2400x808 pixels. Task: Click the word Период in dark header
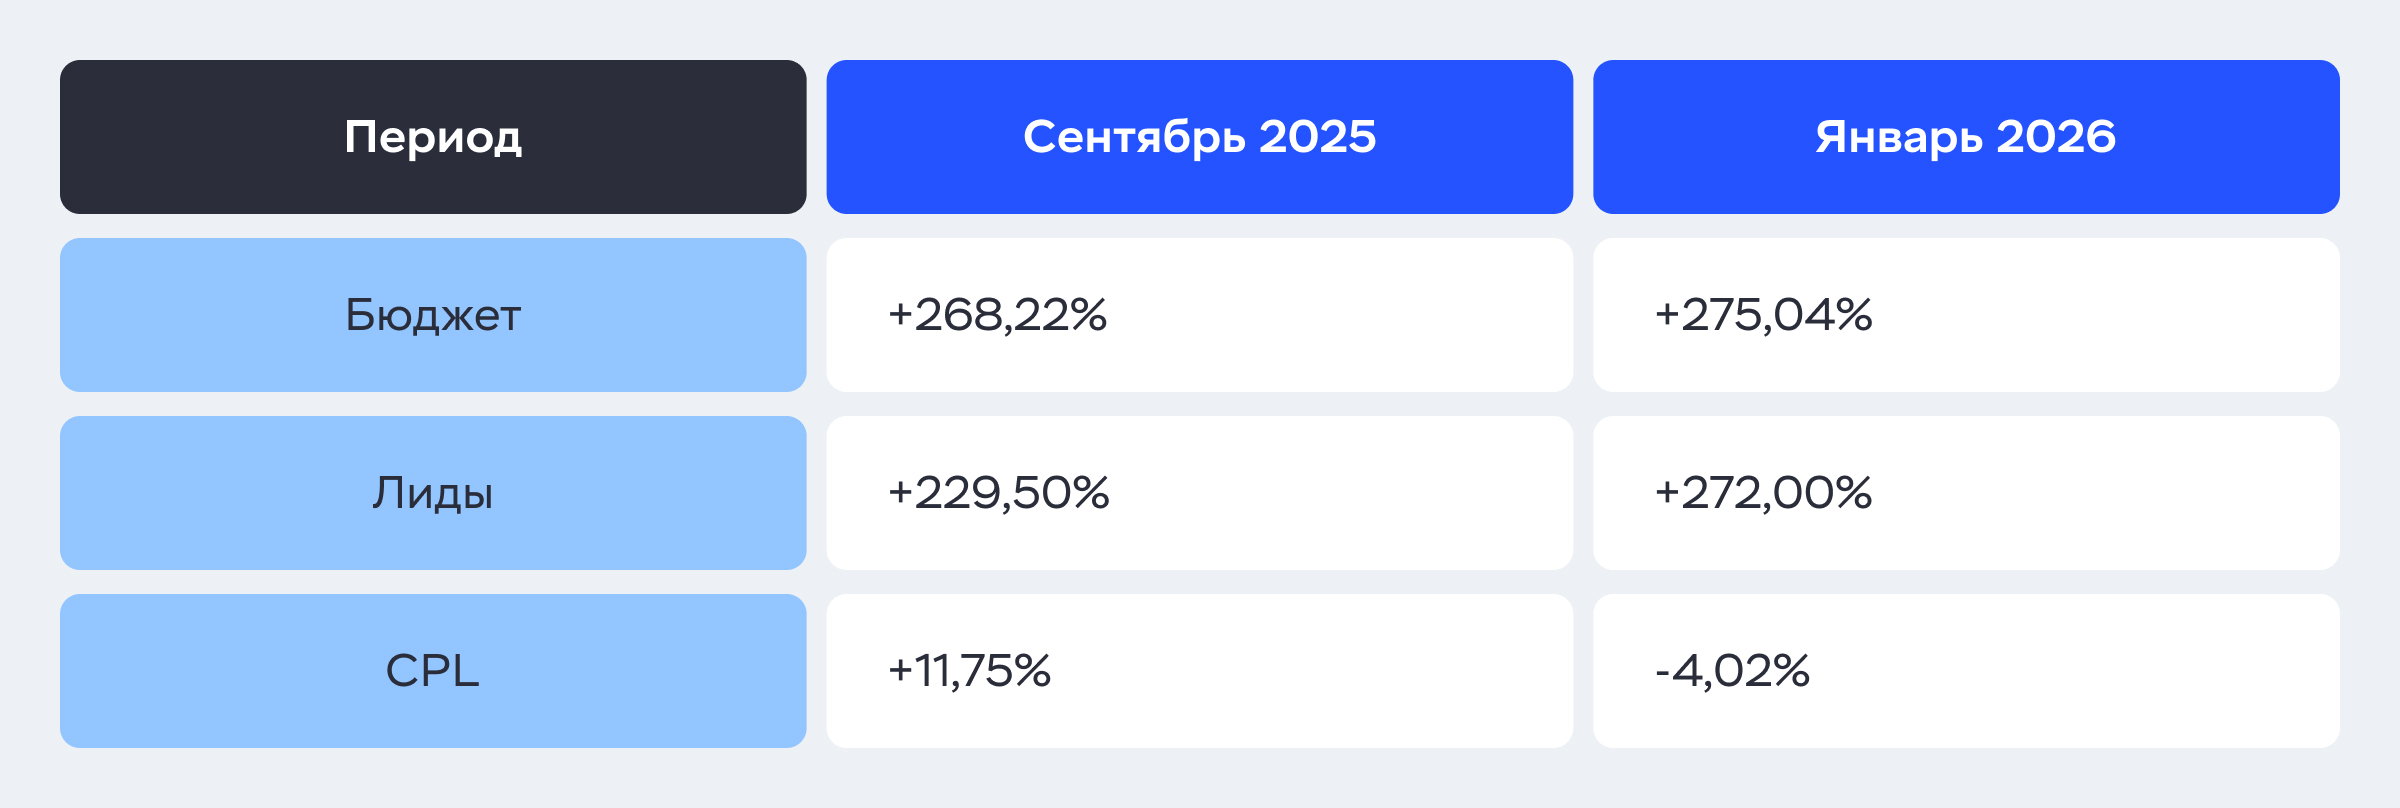pos(433,138)
